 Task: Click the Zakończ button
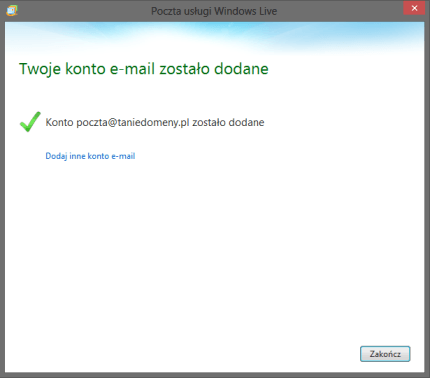coord(385,354)
